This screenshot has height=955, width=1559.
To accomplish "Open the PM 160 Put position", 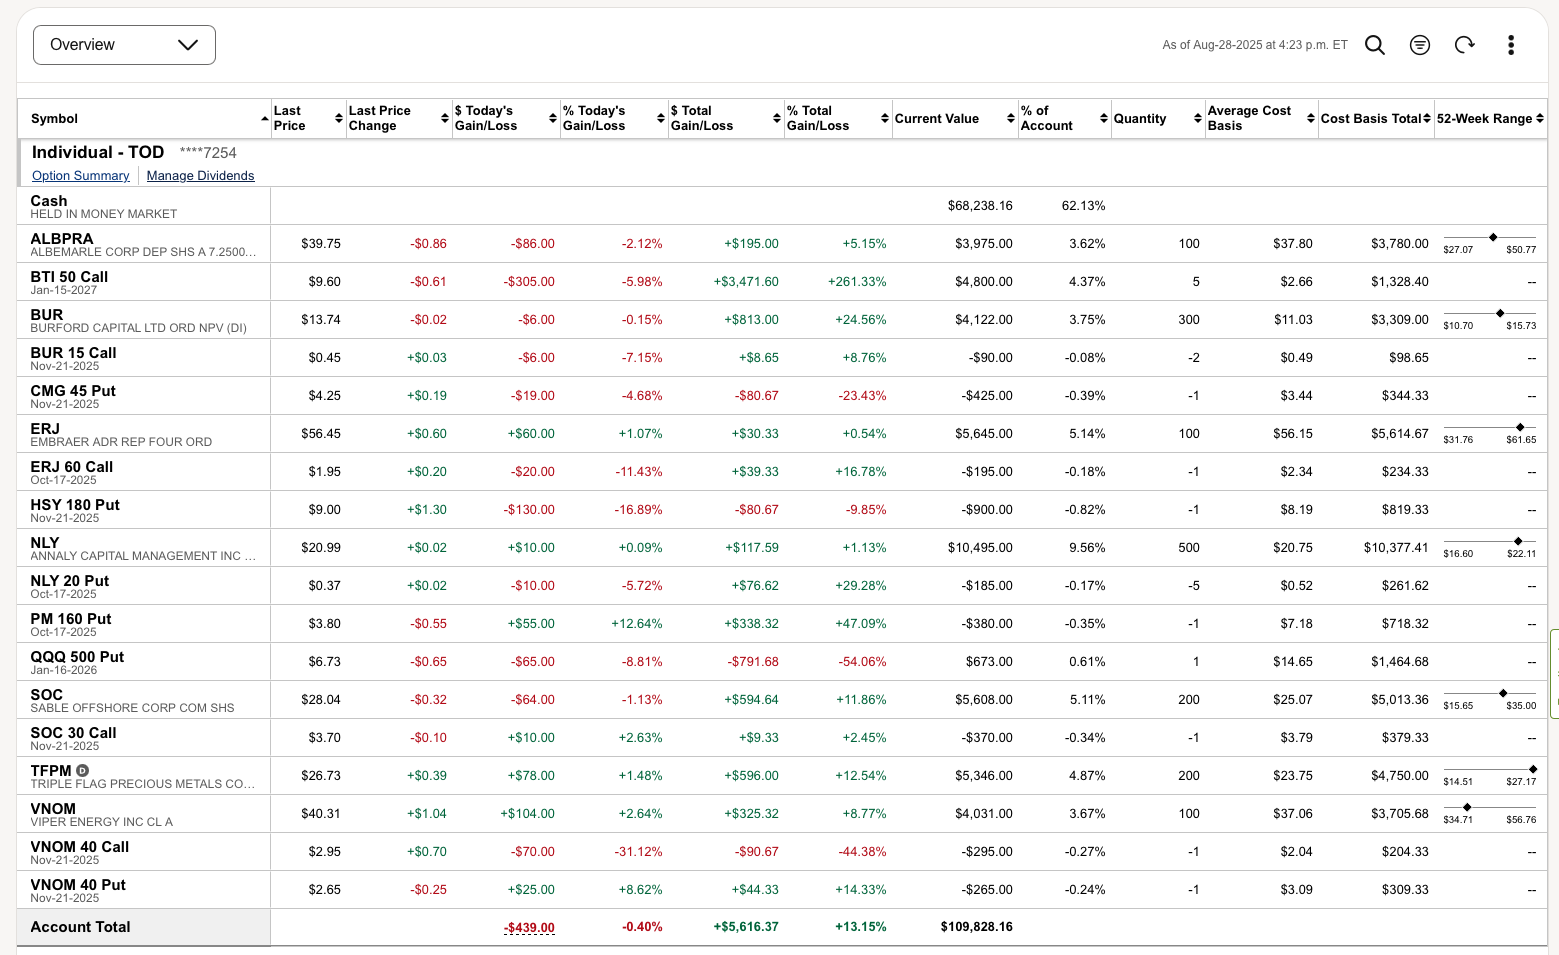I will 71,619.
